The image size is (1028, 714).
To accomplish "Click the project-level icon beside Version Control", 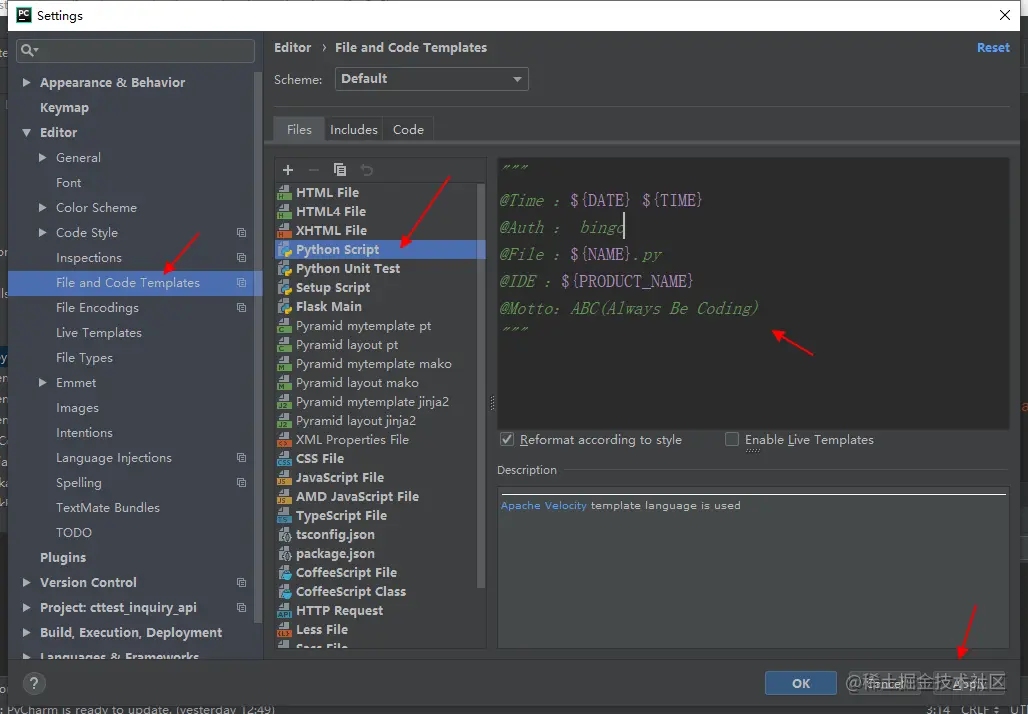I will pyautogui.click(x=241, y=583).
